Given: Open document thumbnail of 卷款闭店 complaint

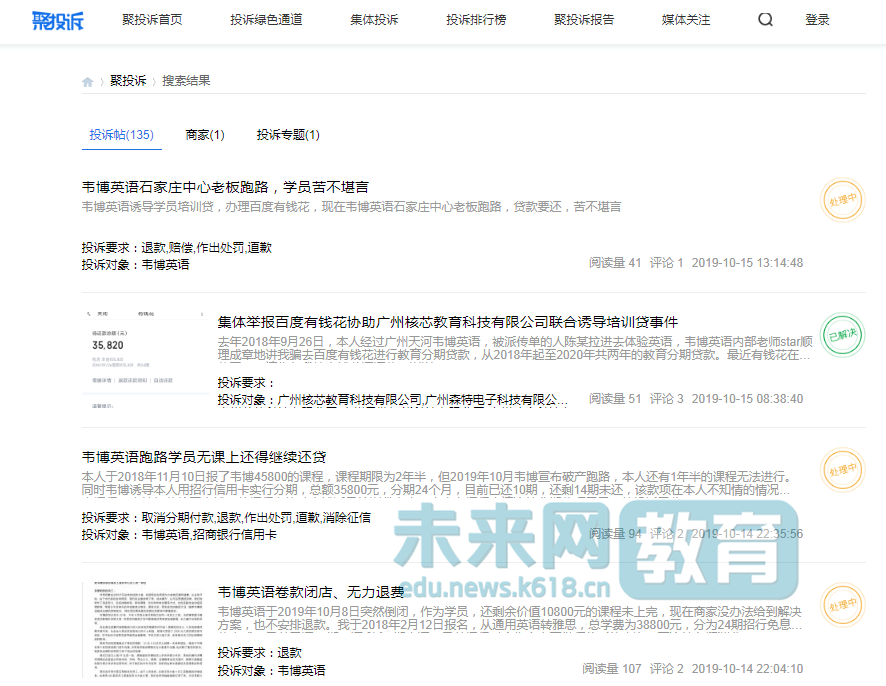Looking at the screenshot, I should 146,628.
